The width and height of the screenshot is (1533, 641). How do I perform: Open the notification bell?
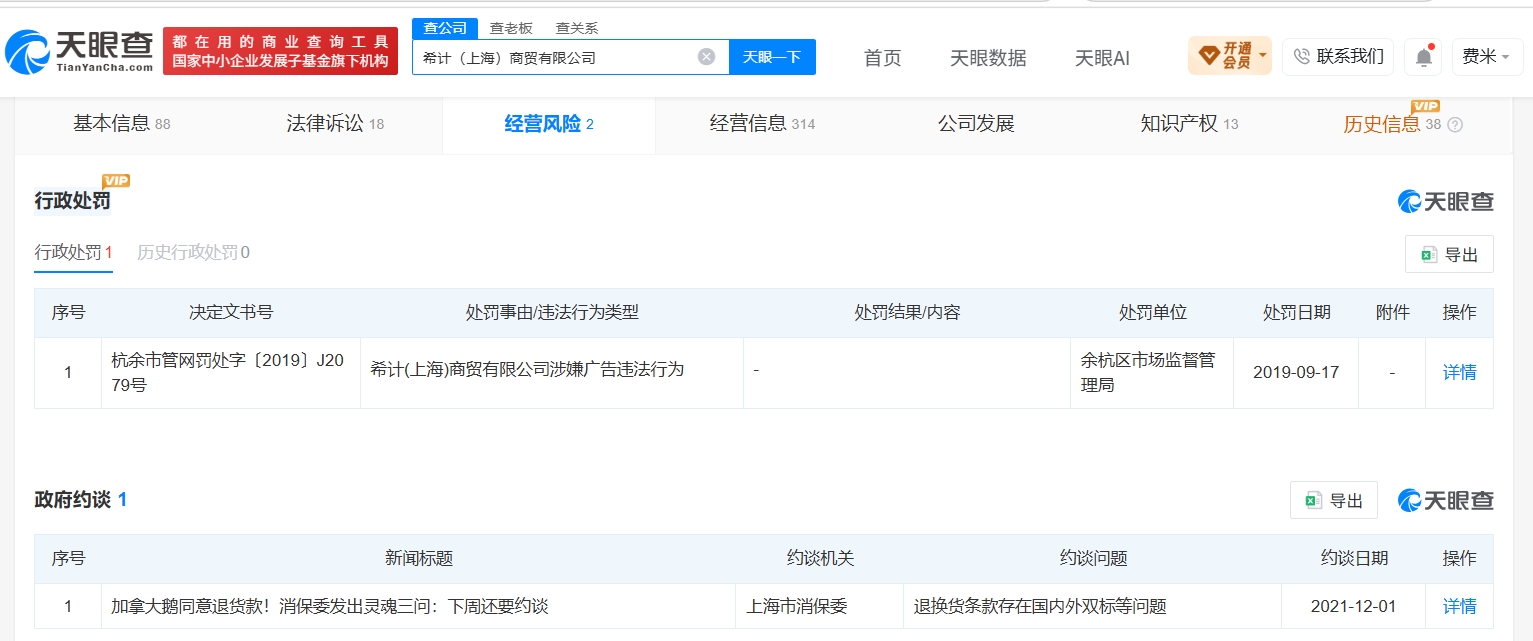[x=1423, y=57]
